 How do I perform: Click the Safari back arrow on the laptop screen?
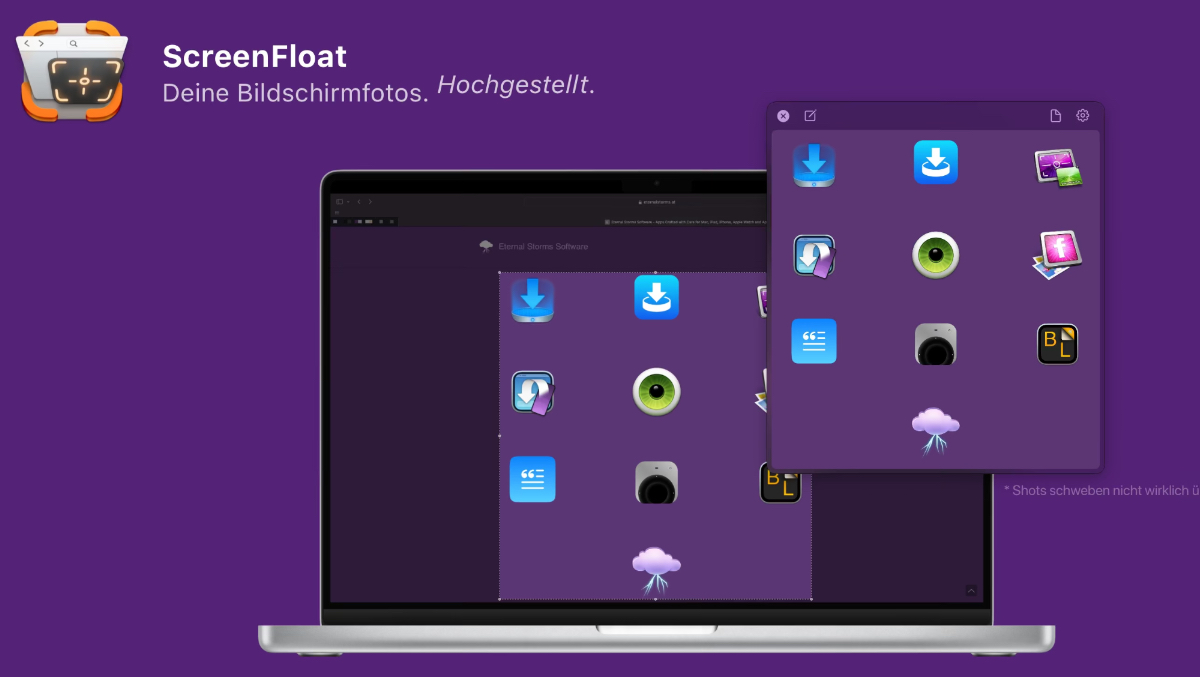click(x=358, y=201)
